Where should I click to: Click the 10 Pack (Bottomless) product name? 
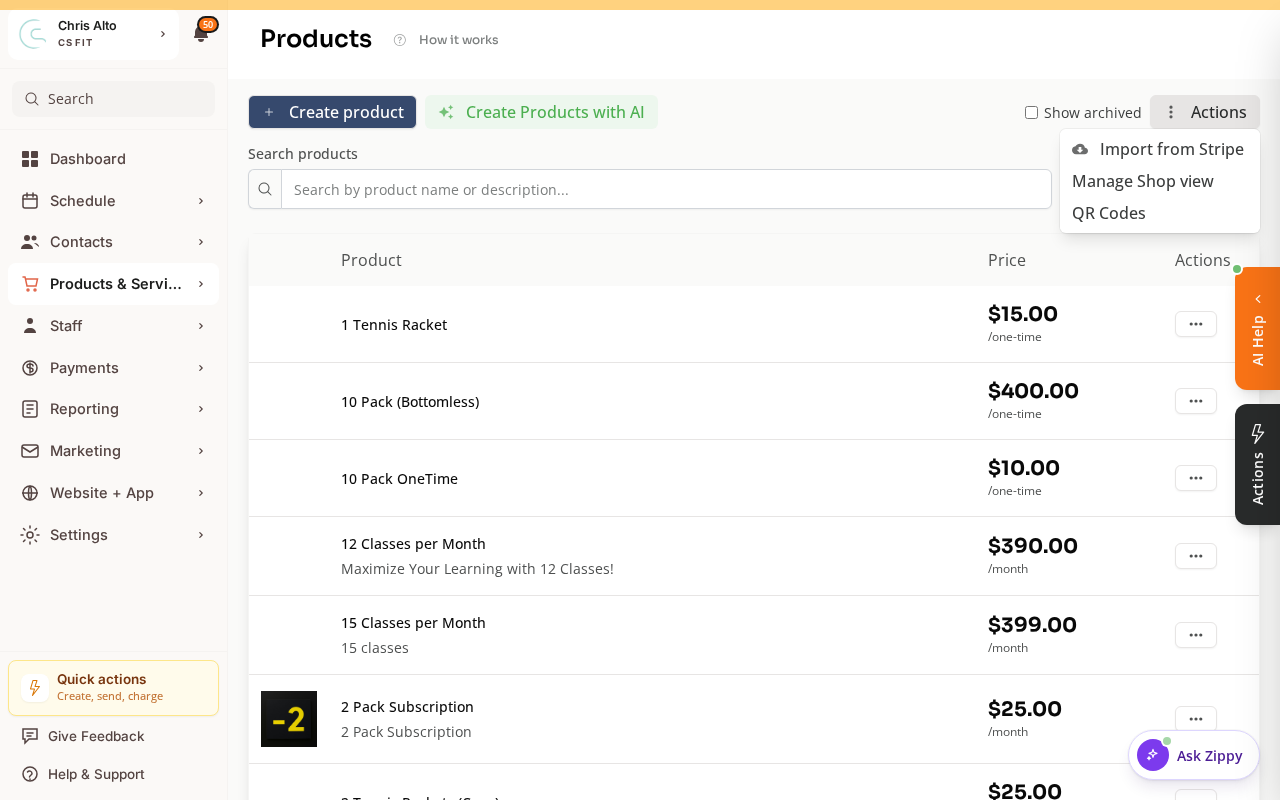[x=410, y=402]
